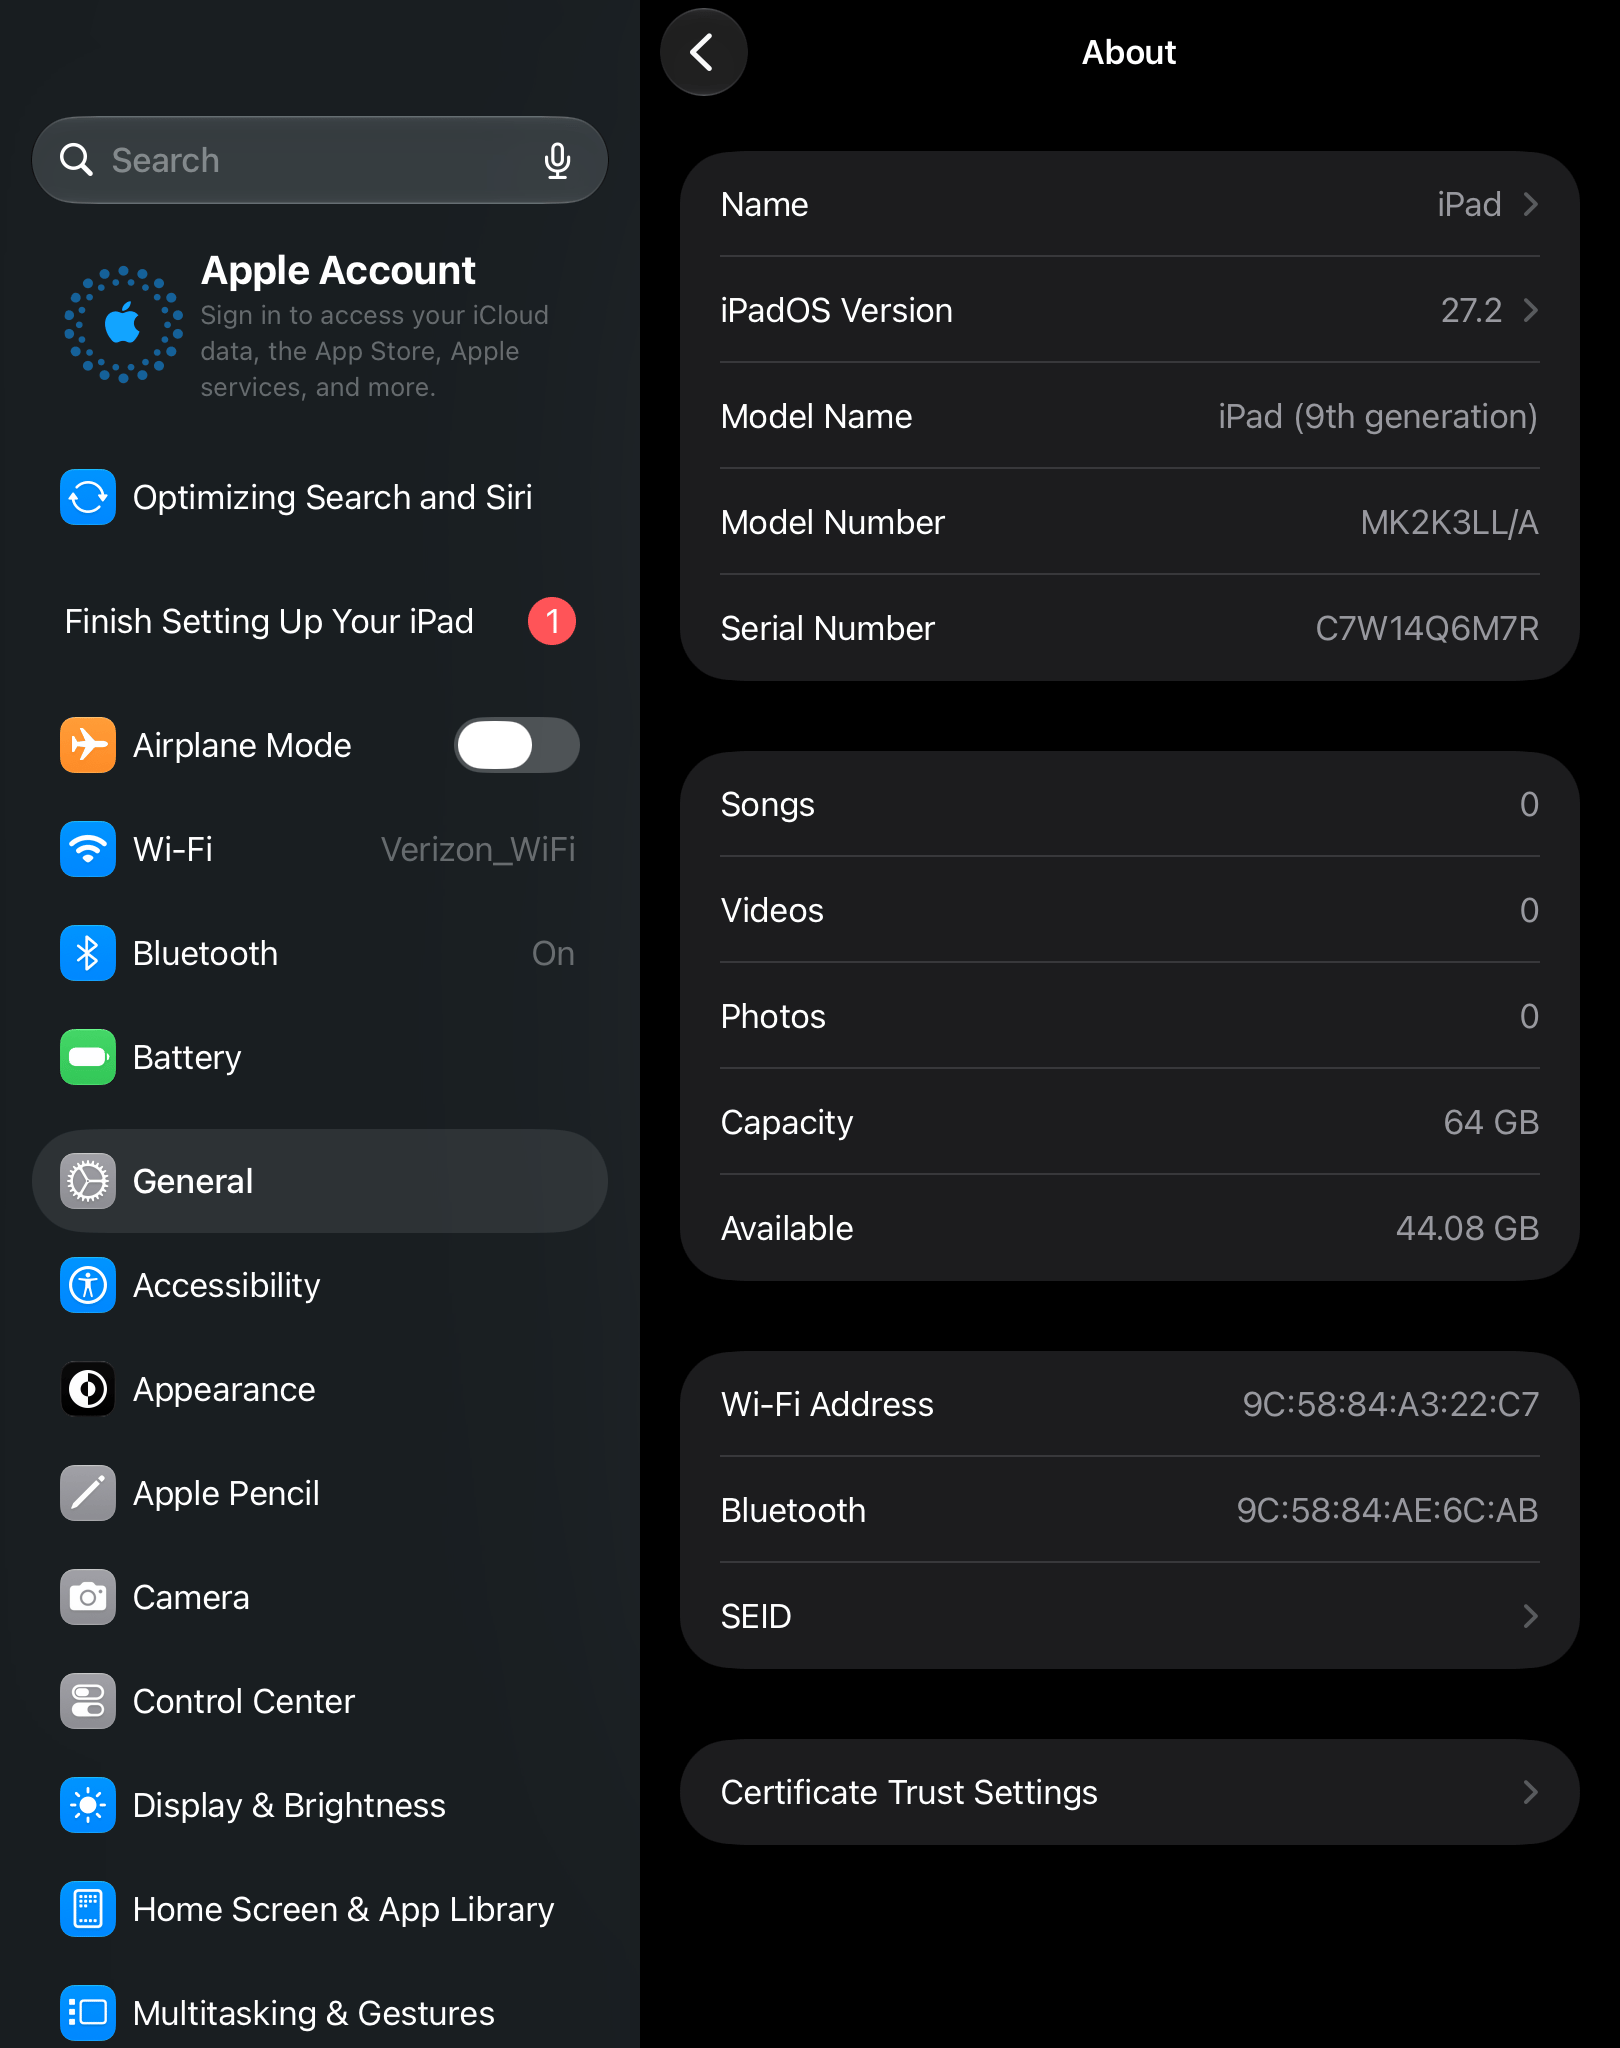The width and height of the screenshot is (1620, 2048).
Task: Tap the Apple Pencil icon
Action: tap(88, 1493)
